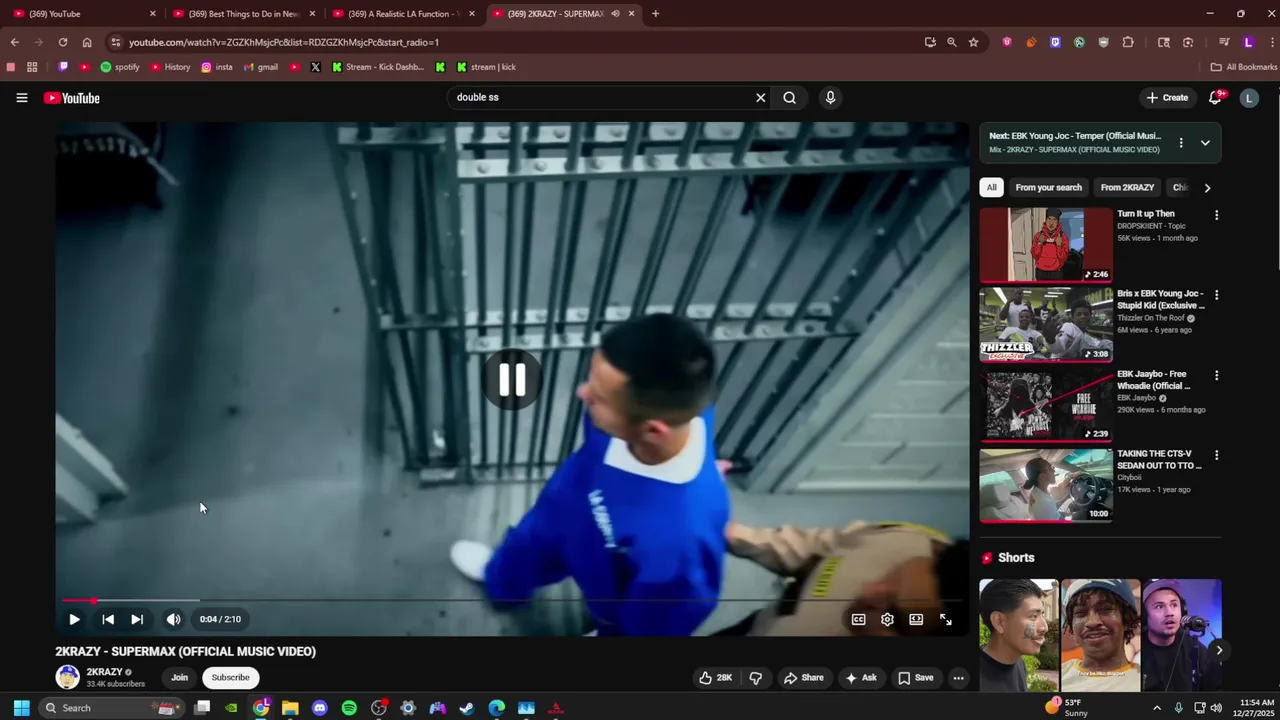Open a new browser tab

click(x=655, y=14)
